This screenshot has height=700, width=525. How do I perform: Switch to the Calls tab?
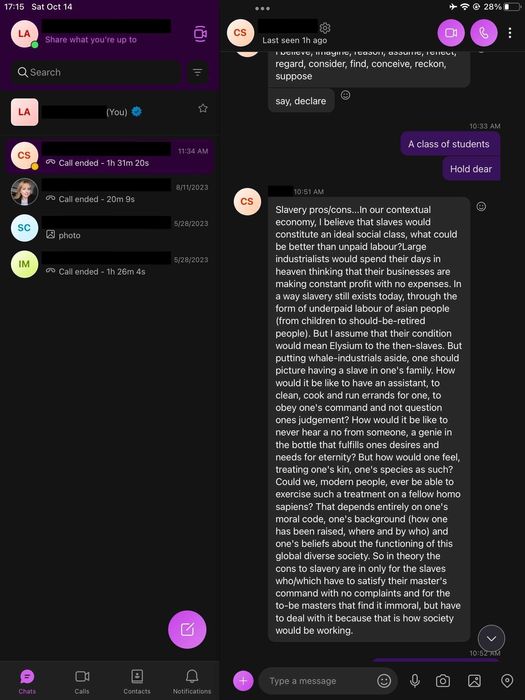click(x=82, y=681)
